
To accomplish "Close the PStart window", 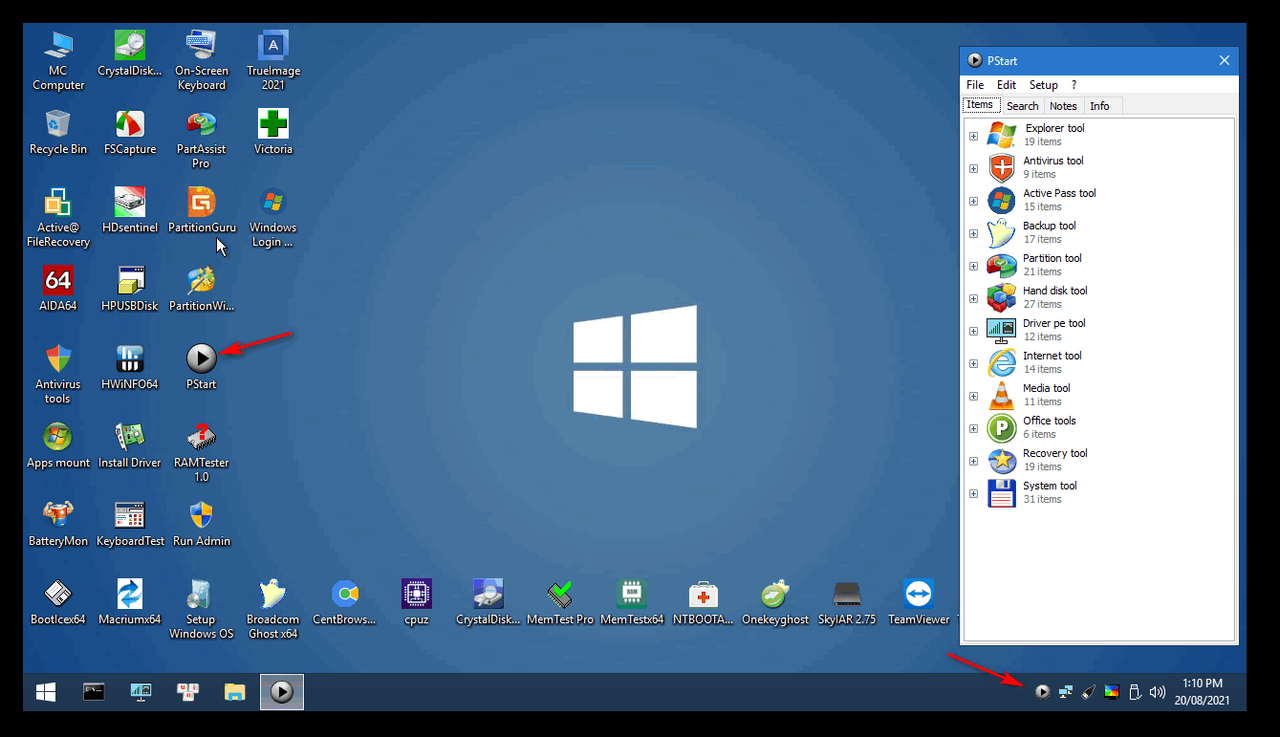I will pos(1224,61).
